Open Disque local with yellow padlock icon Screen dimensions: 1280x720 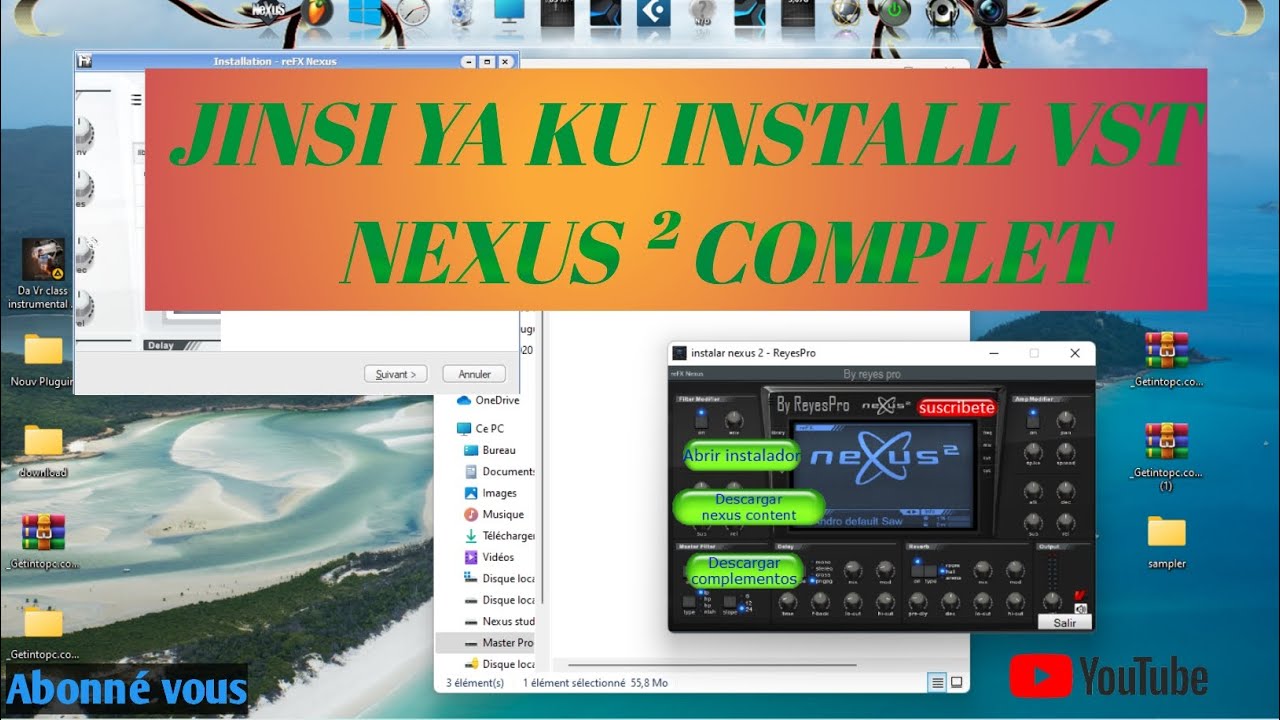499,664
